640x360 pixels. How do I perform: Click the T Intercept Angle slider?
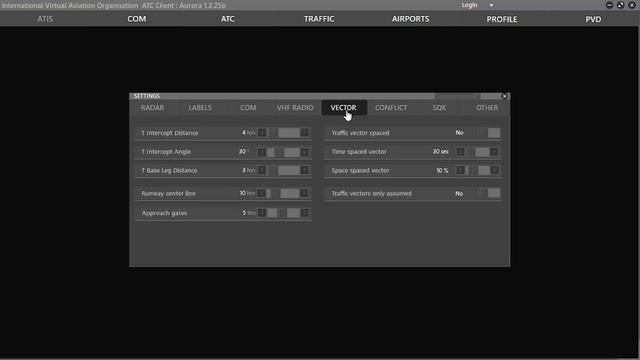(283, 152)
